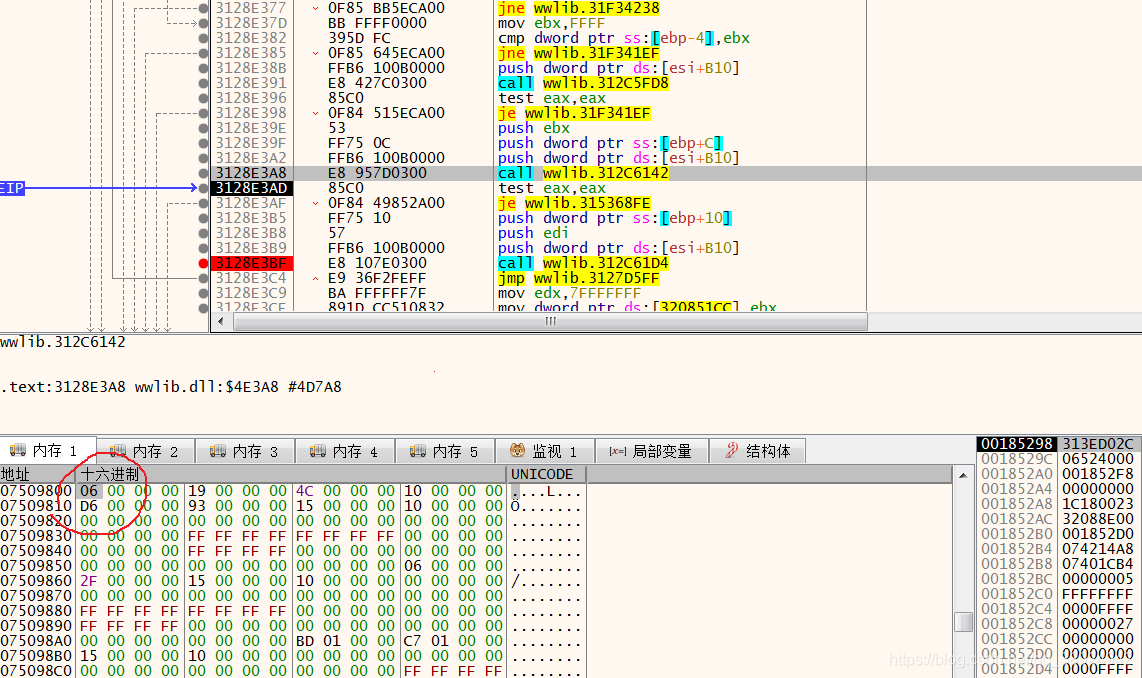Select stack address 001852BC
Screen dimensions: 1142x678
tap(1017, 579)
